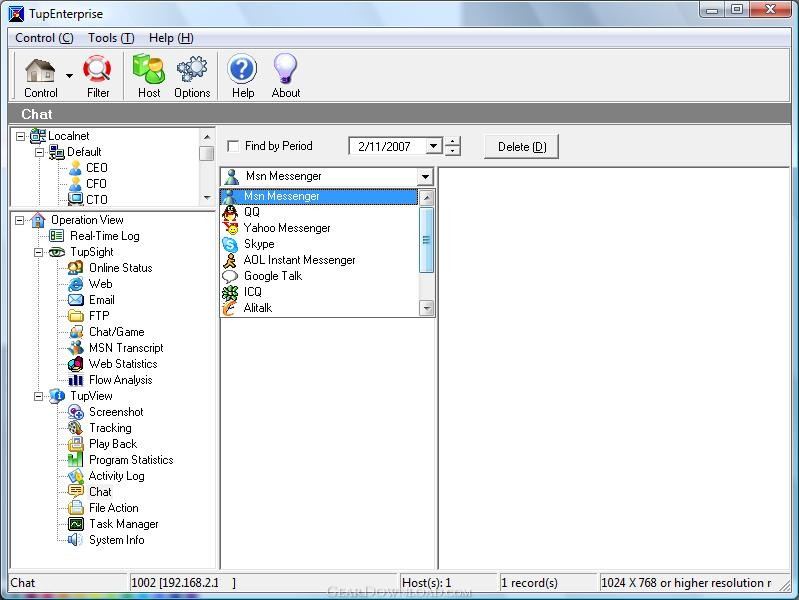Click host tree scroll down arrow
Viewport: 799px width, 600px height.
(207, 197)
